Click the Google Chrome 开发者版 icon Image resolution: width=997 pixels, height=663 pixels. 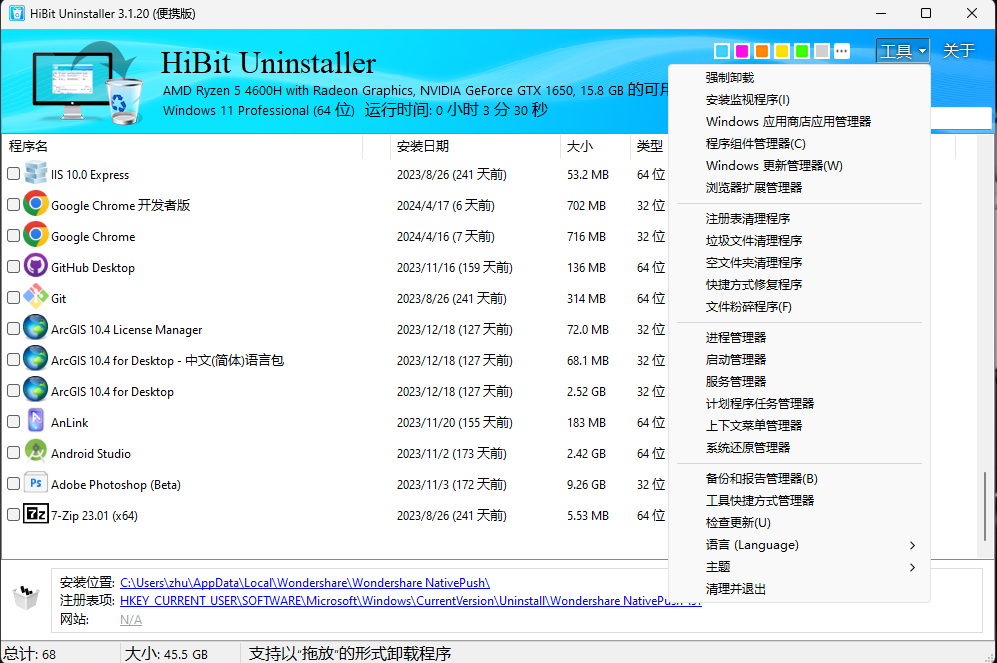point(36,204)
